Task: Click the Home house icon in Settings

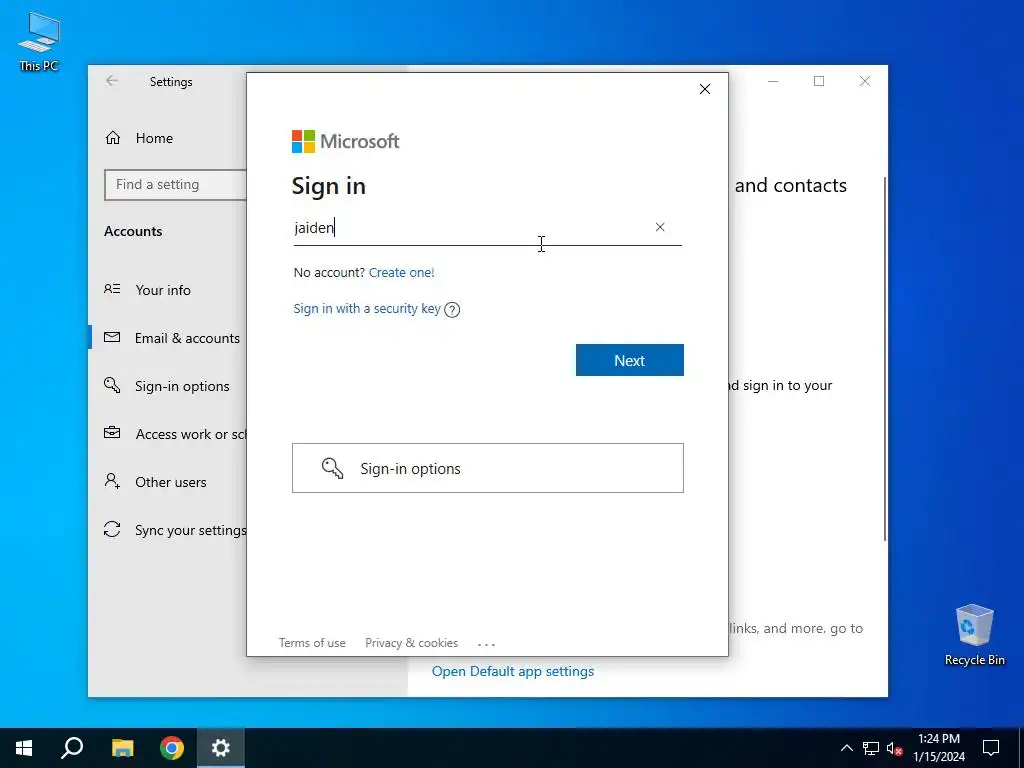Action: [113, 138]
